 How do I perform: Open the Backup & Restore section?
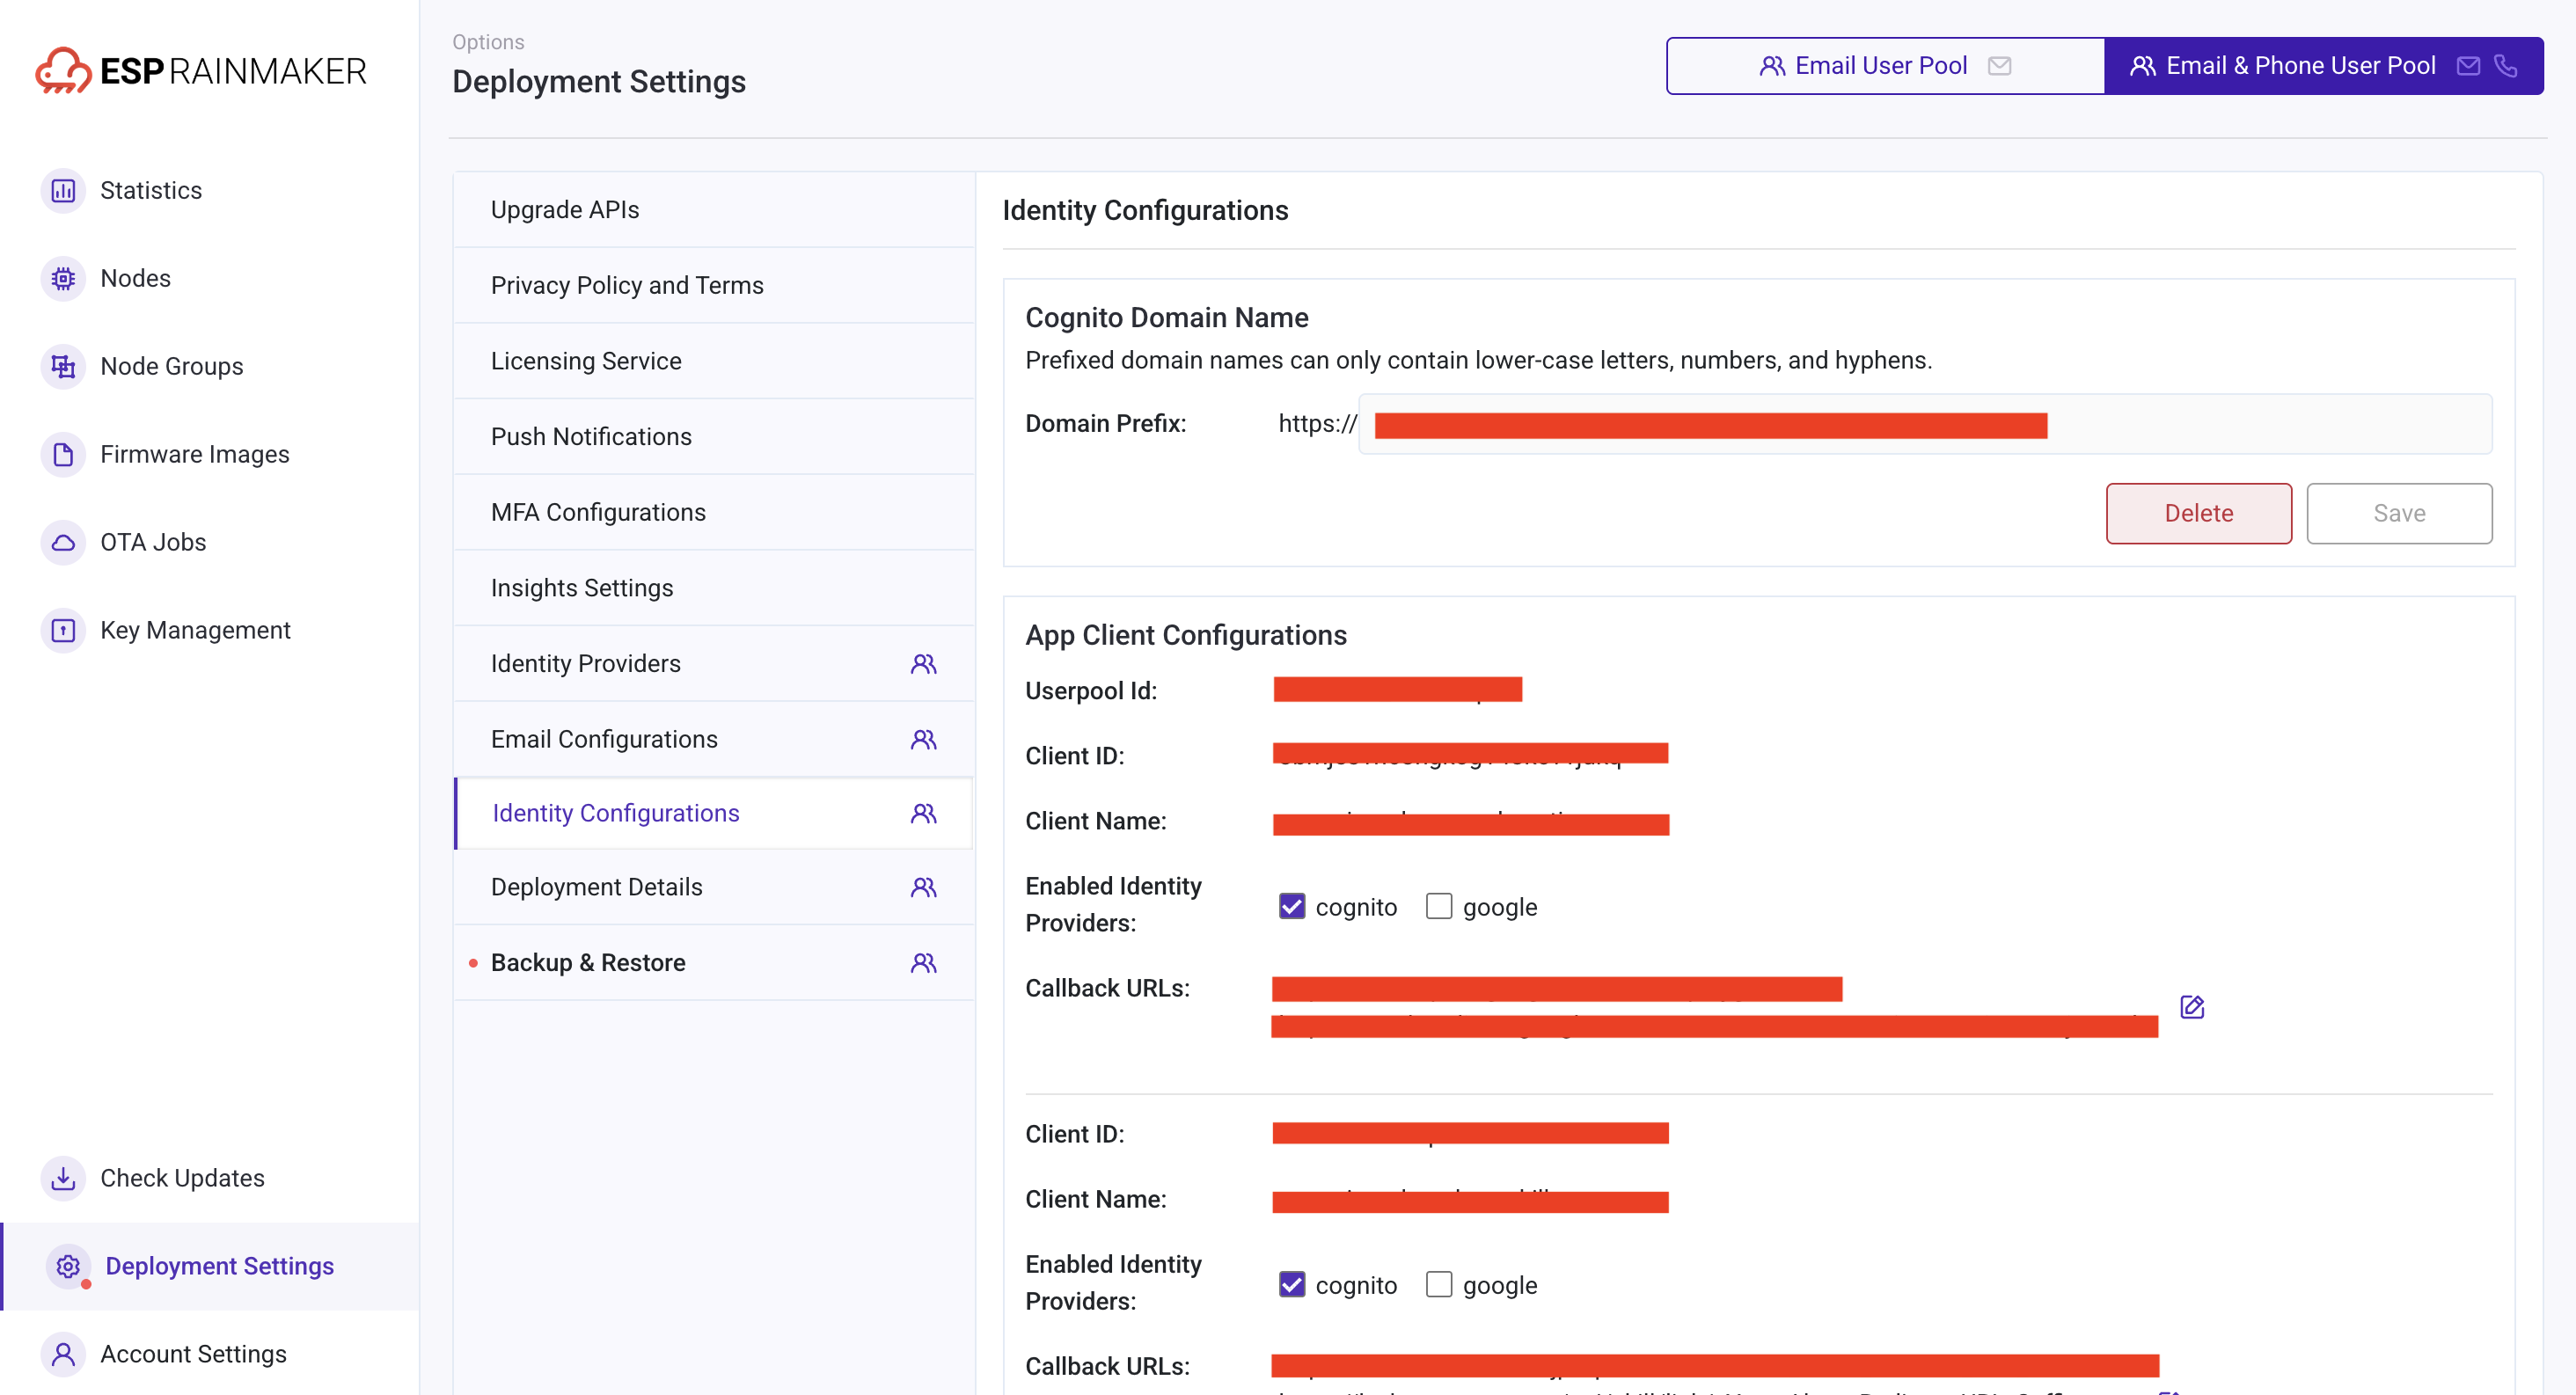[x=714, y=962]
